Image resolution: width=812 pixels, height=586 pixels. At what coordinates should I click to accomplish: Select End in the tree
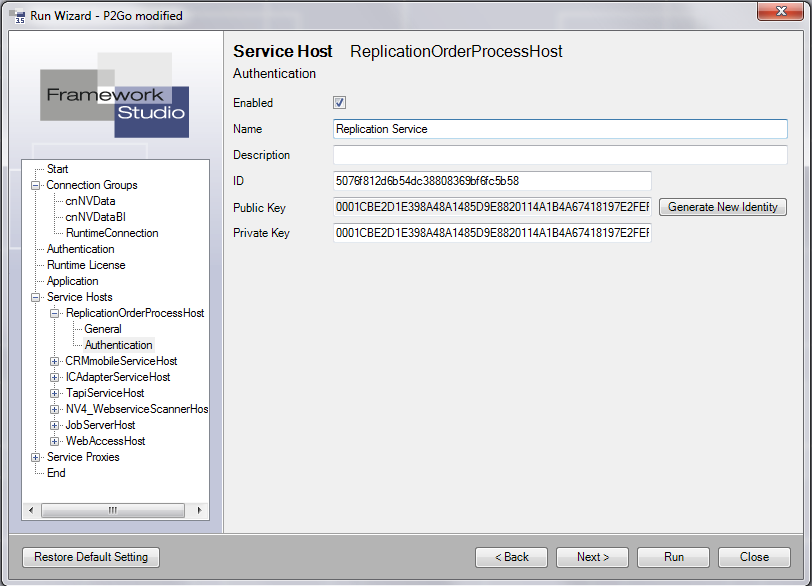(x=56, y=474)
